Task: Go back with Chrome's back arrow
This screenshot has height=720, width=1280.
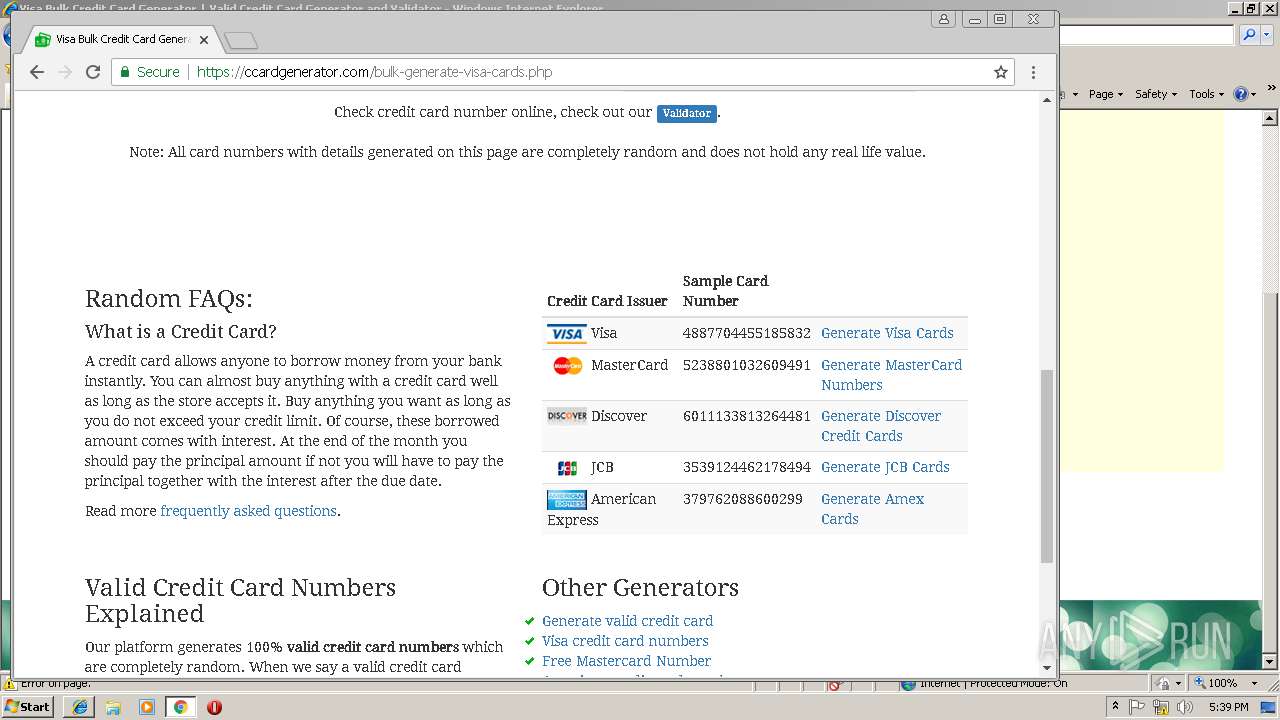Action: [x=37, y=72]
